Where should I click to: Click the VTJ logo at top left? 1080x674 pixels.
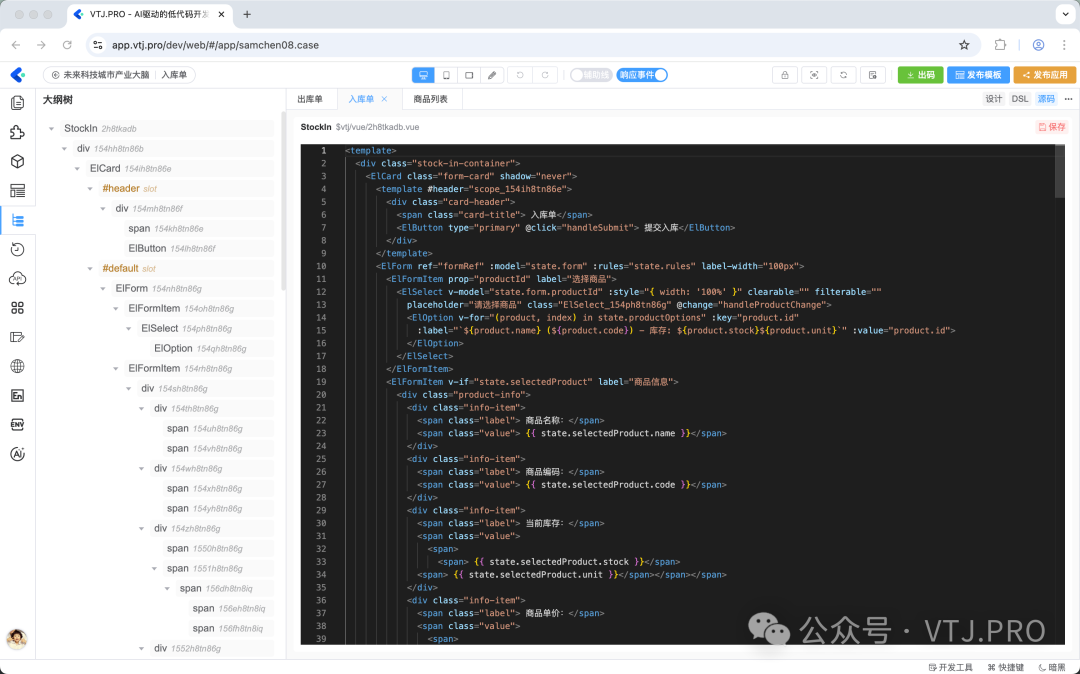(17, 74)
